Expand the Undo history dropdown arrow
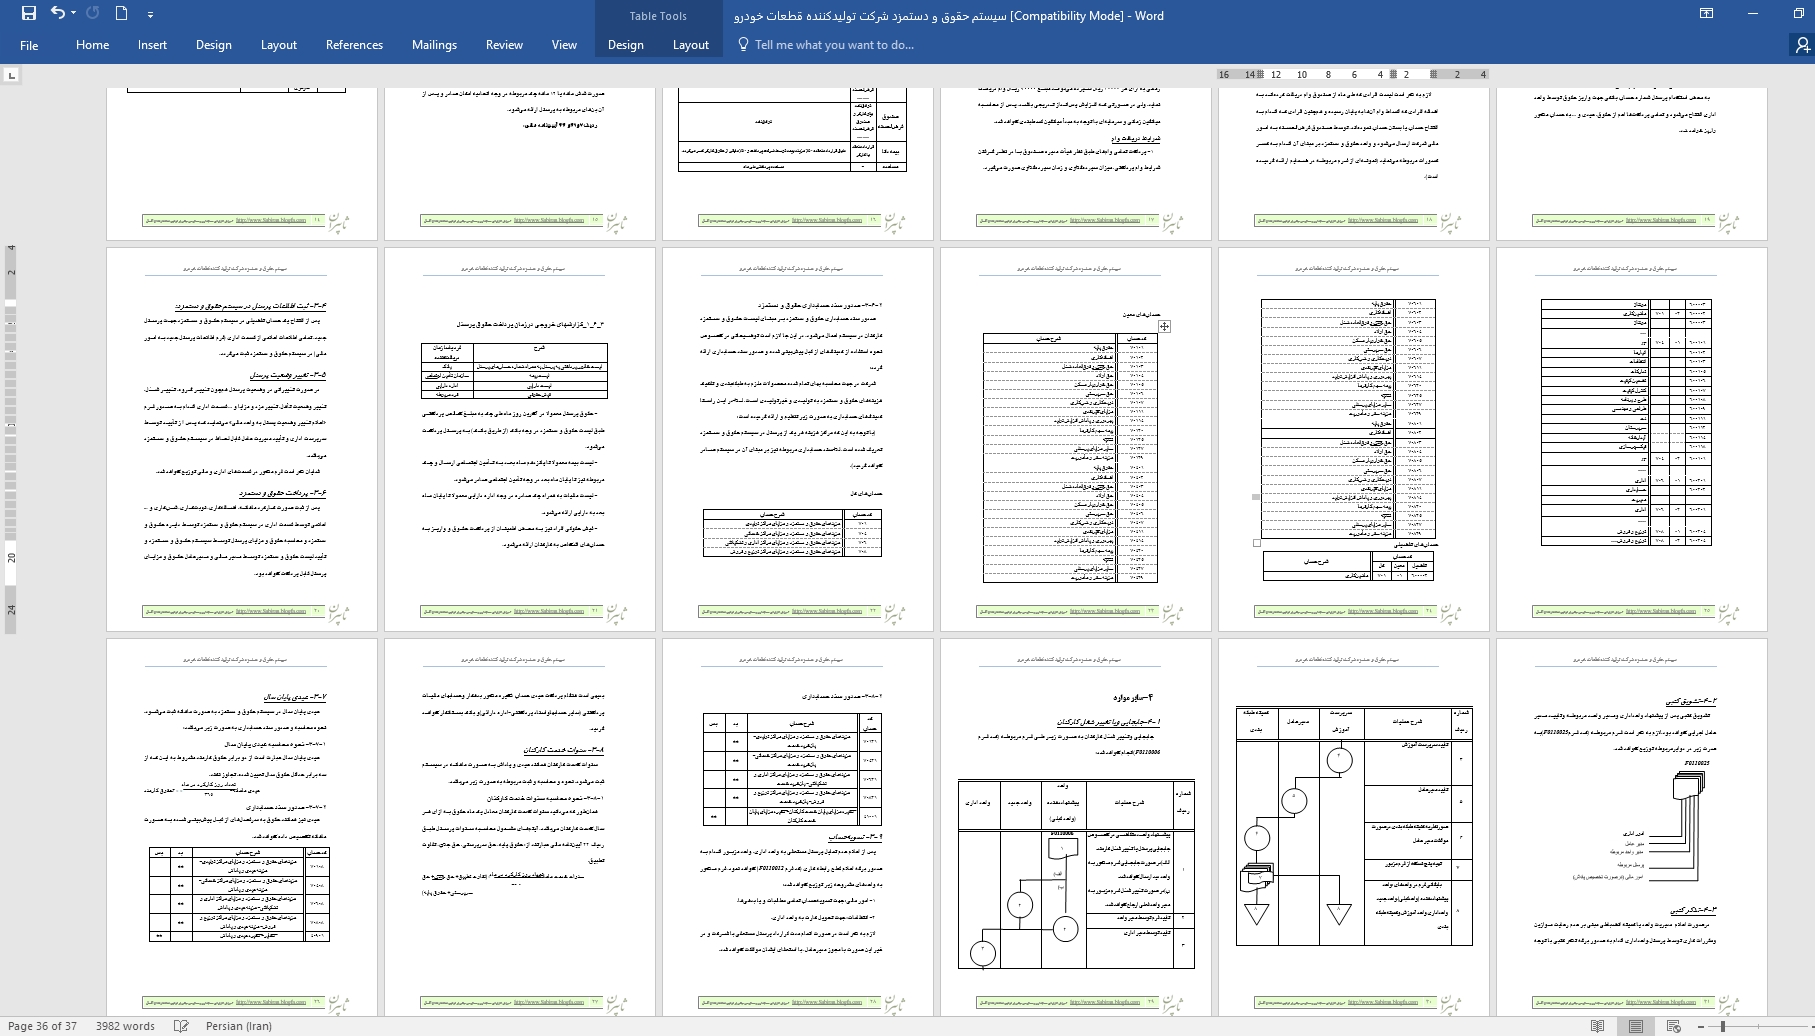The width and height of the screenshot is (1815, 1036). pyautogui.click(x=75, y=15)
